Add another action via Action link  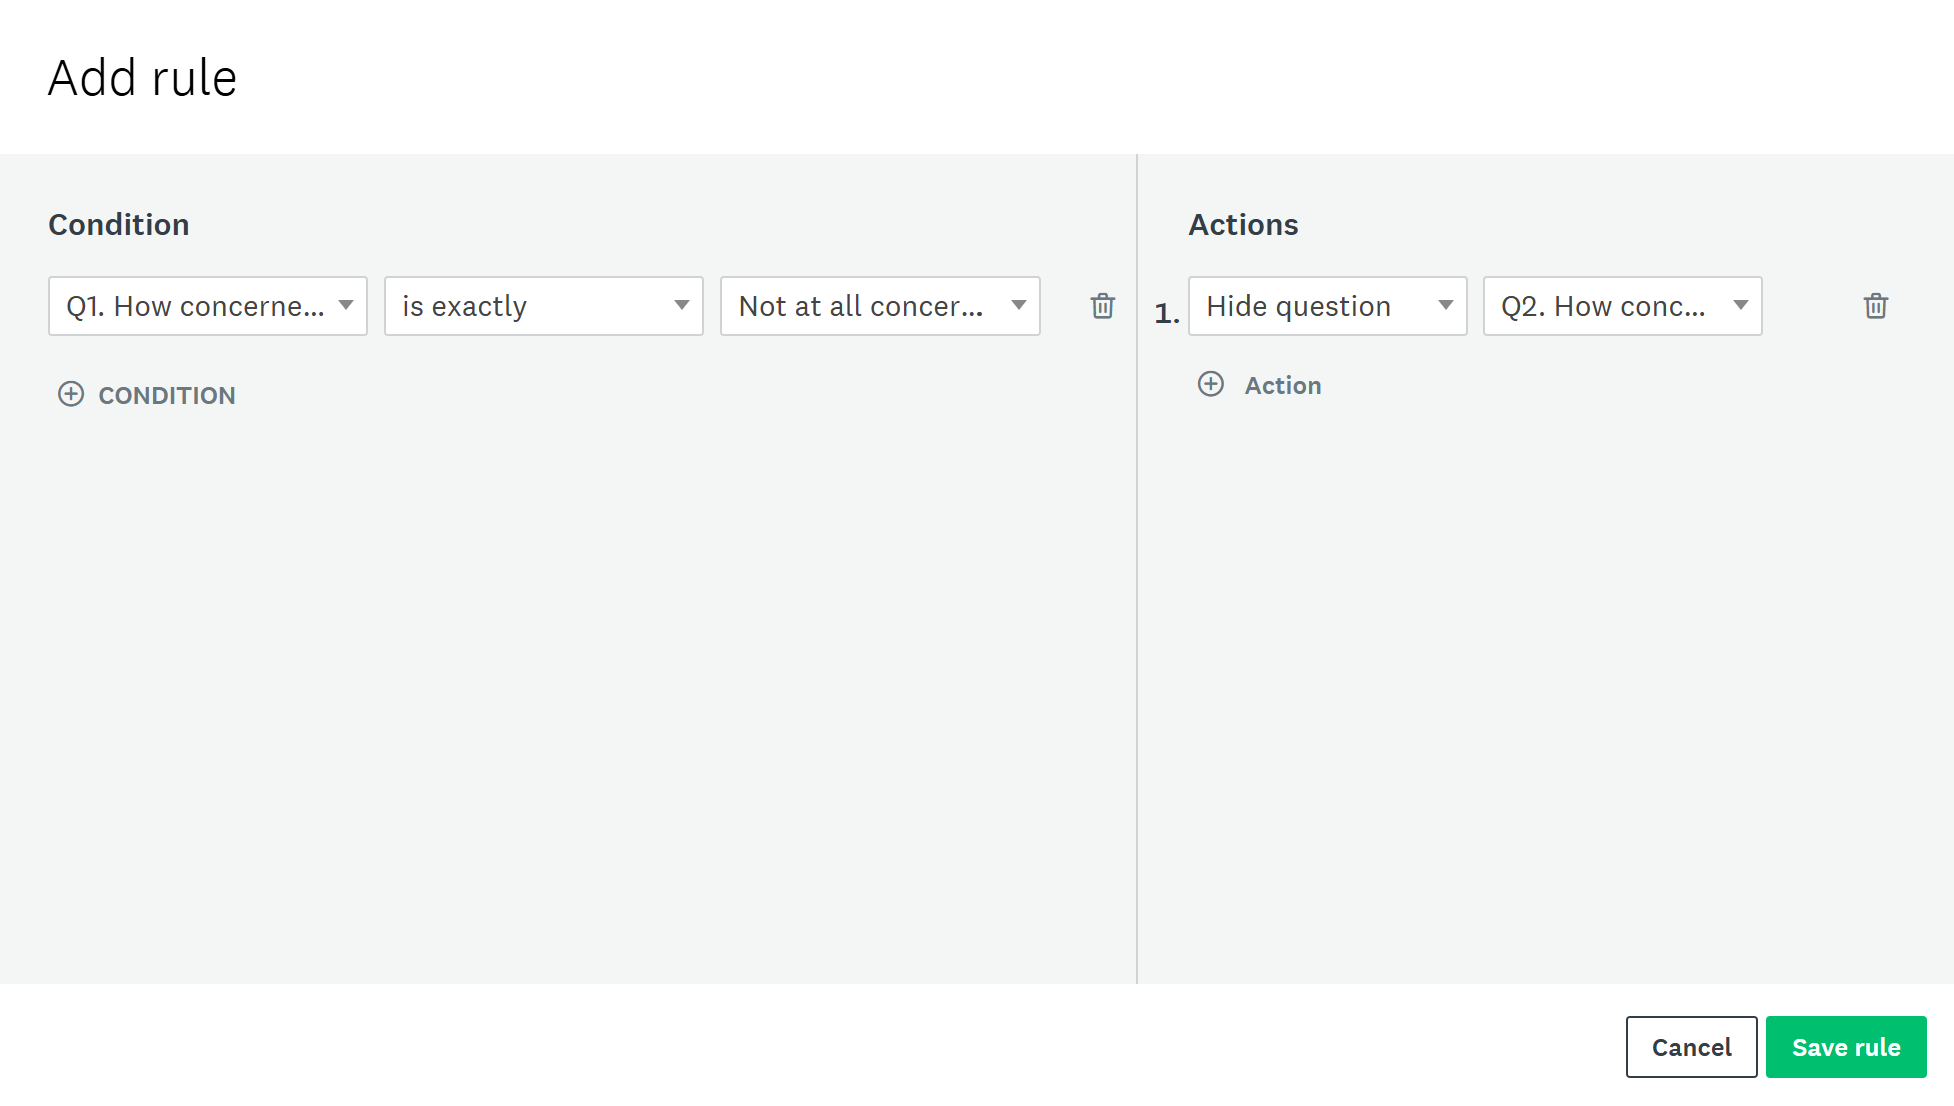[x=1282, y=385]
